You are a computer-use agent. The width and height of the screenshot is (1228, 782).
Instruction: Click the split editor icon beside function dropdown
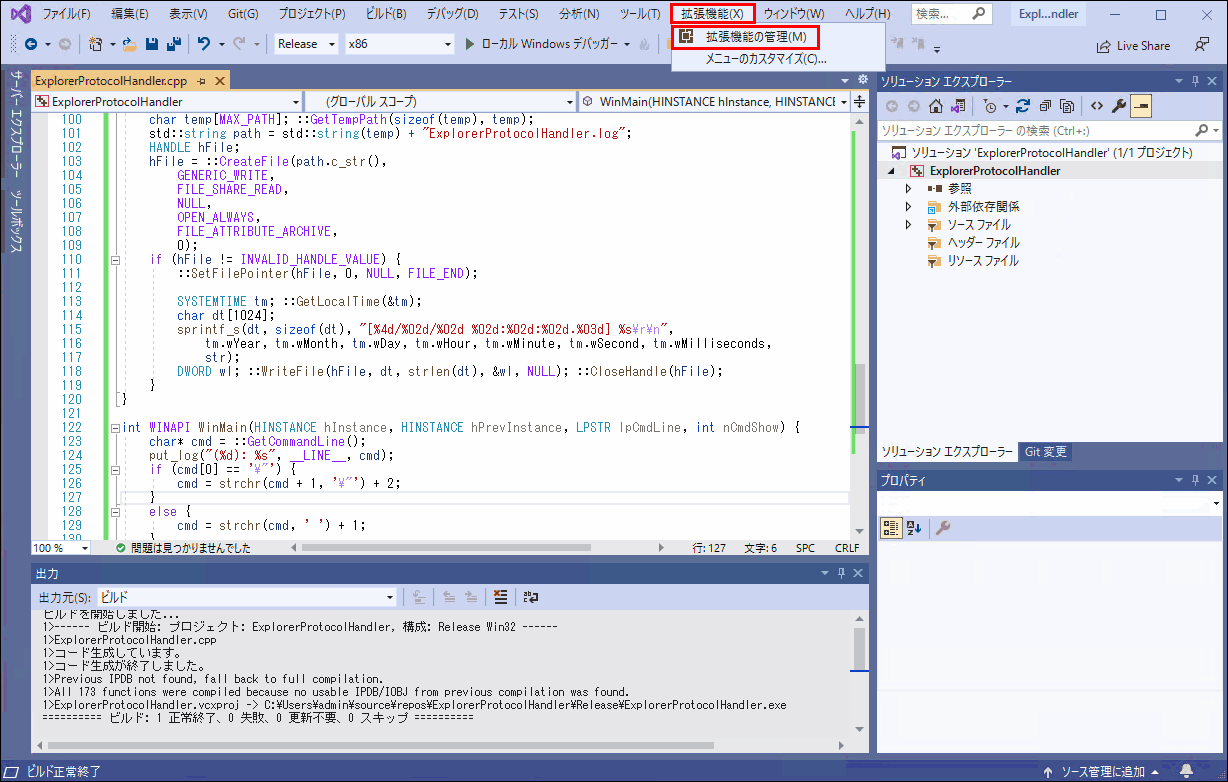click(861, 101)
